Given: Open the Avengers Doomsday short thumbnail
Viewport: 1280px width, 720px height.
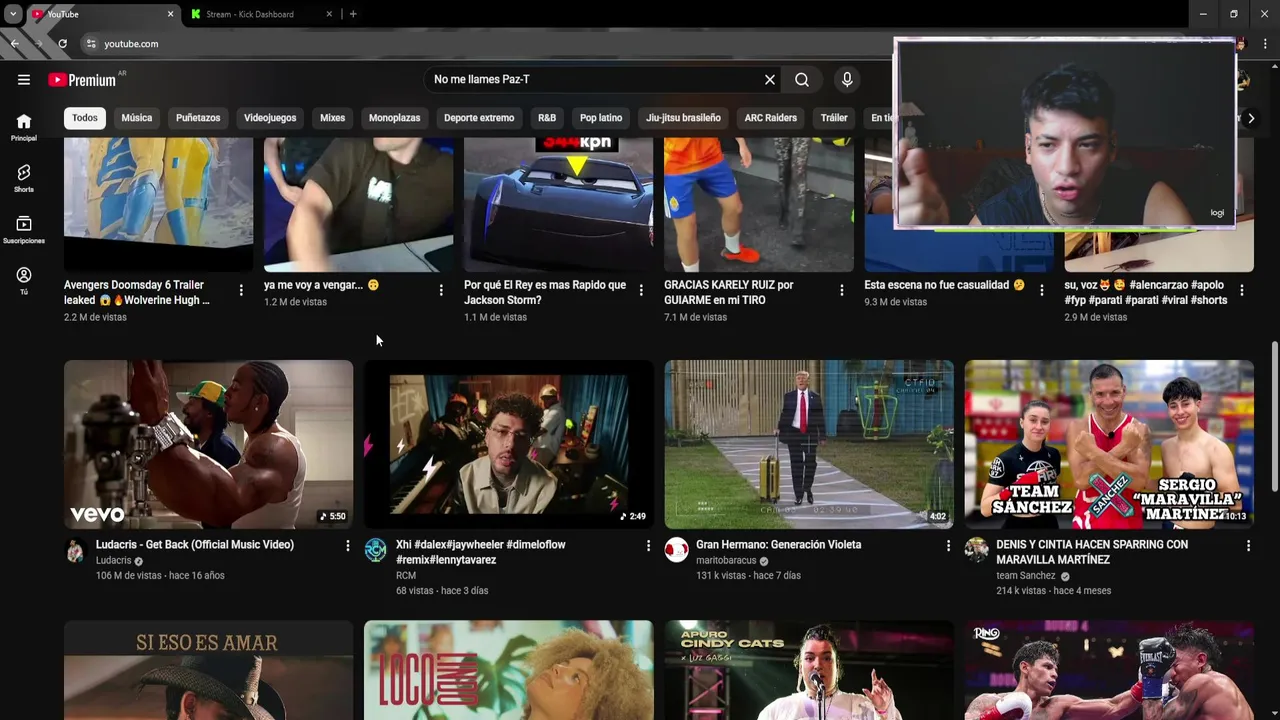Looking at the screenshot, I should click(x=158, y=204).
